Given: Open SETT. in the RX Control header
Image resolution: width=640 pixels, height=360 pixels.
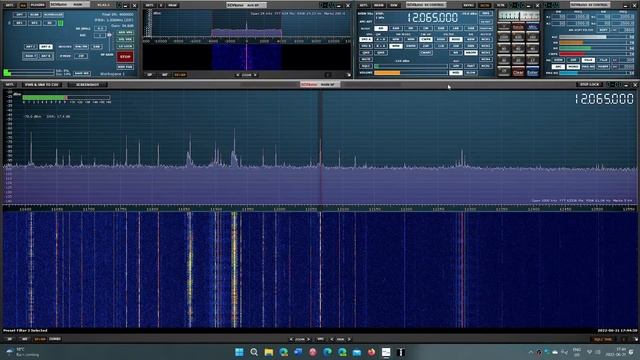Looking at the screenshot, I should coord(364,5).
